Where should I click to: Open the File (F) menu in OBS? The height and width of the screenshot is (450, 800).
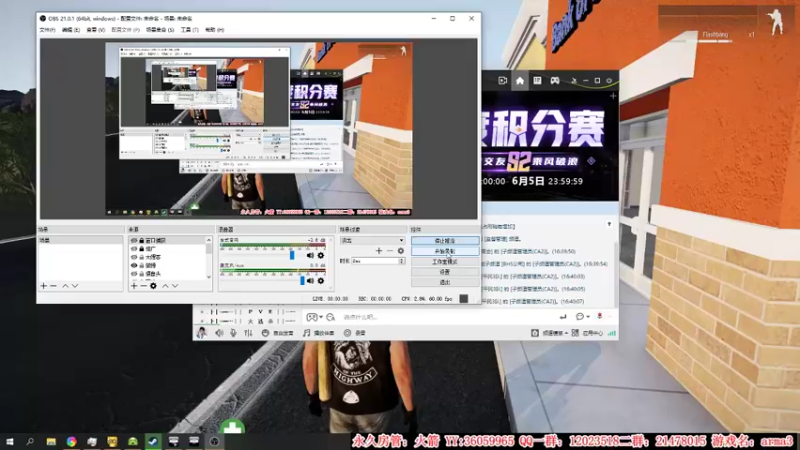[47, 30]
